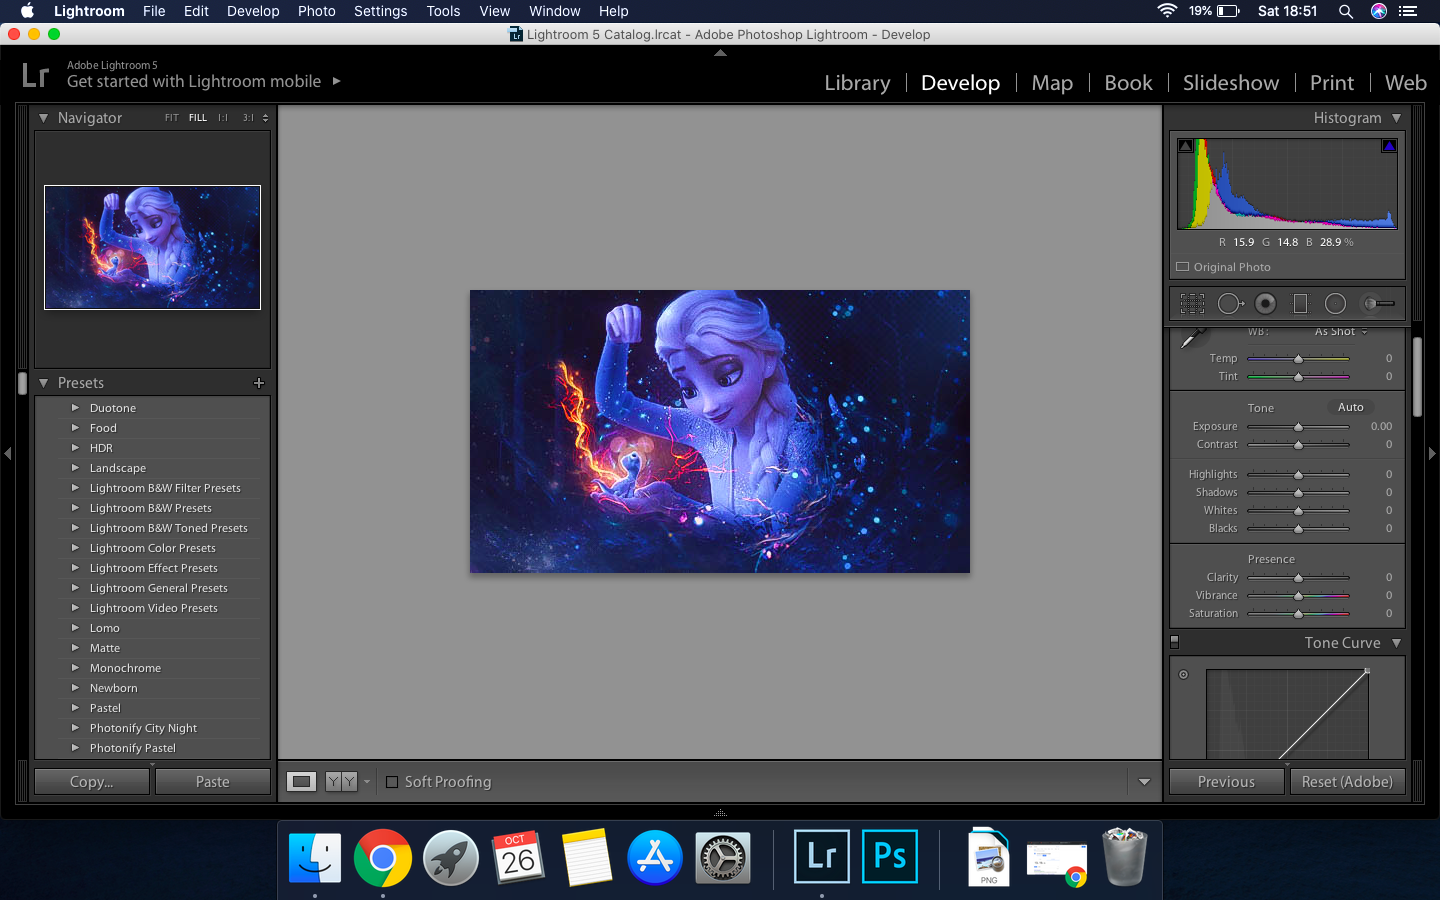Click the Temp slider
The image size is (1440, 900).
pos(1298,358)
